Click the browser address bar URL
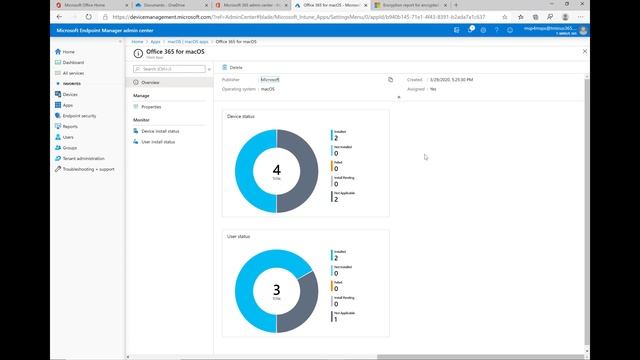This screenshot has height=360, width=640. pos(299,17)
